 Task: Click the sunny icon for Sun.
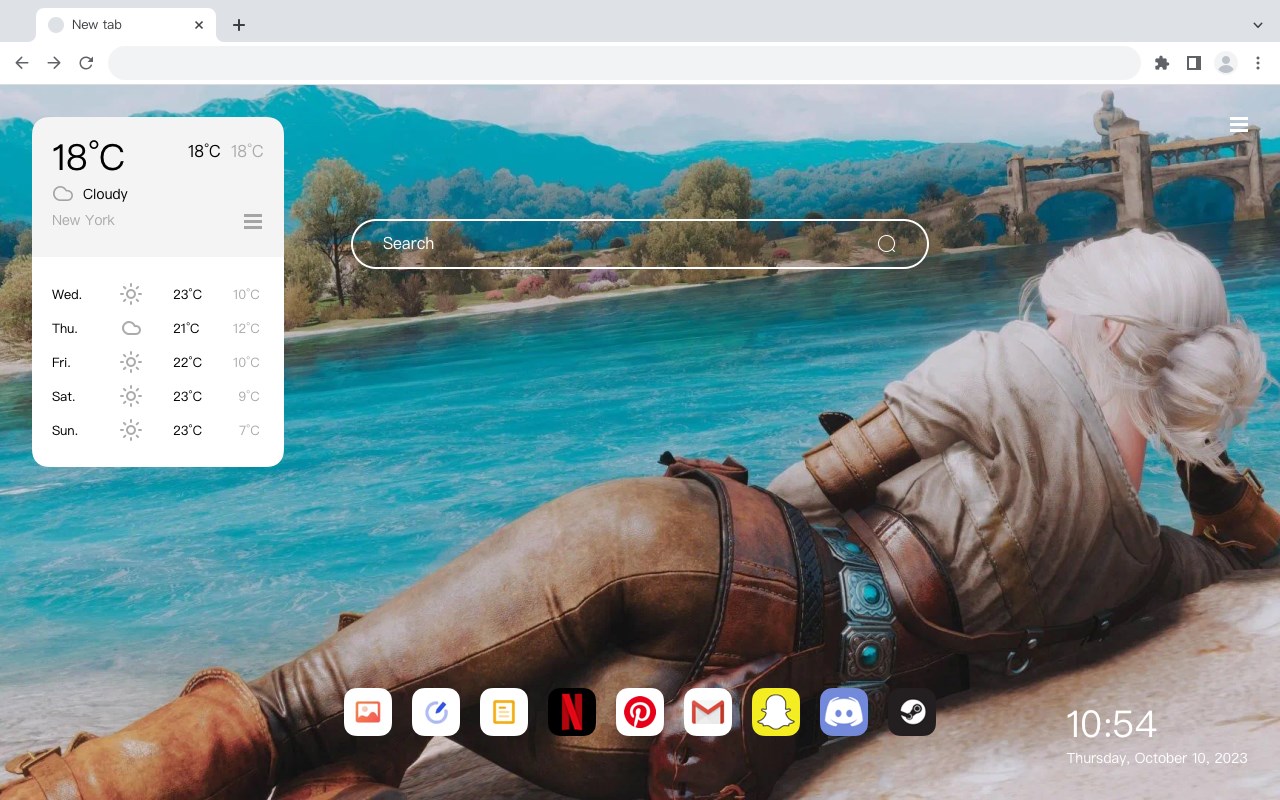coord(131,430)
